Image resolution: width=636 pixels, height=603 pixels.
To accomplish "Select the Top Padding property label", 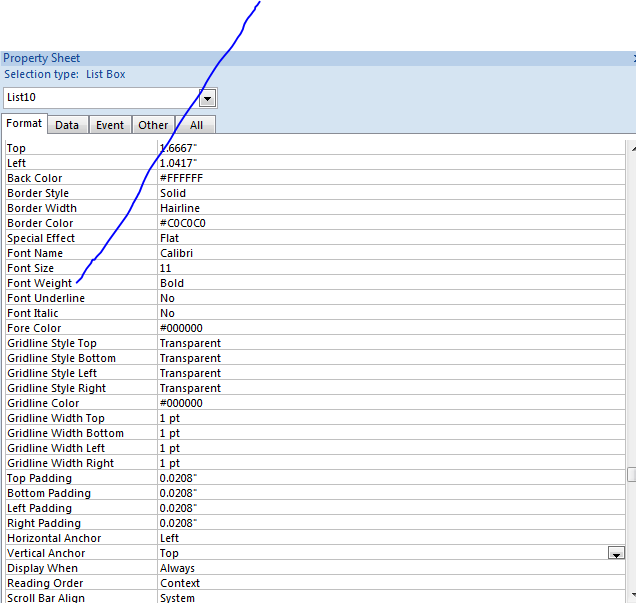I will click(x=39, y=479).
